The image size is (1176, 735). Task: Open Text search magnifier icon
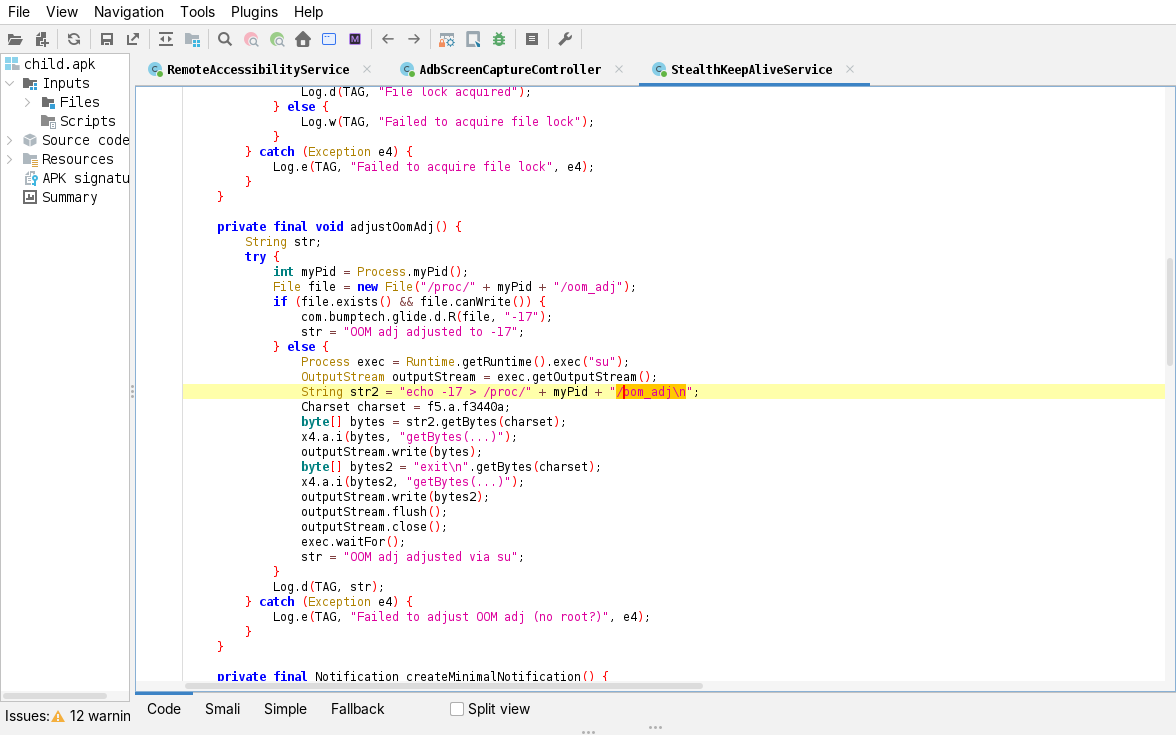225,40
